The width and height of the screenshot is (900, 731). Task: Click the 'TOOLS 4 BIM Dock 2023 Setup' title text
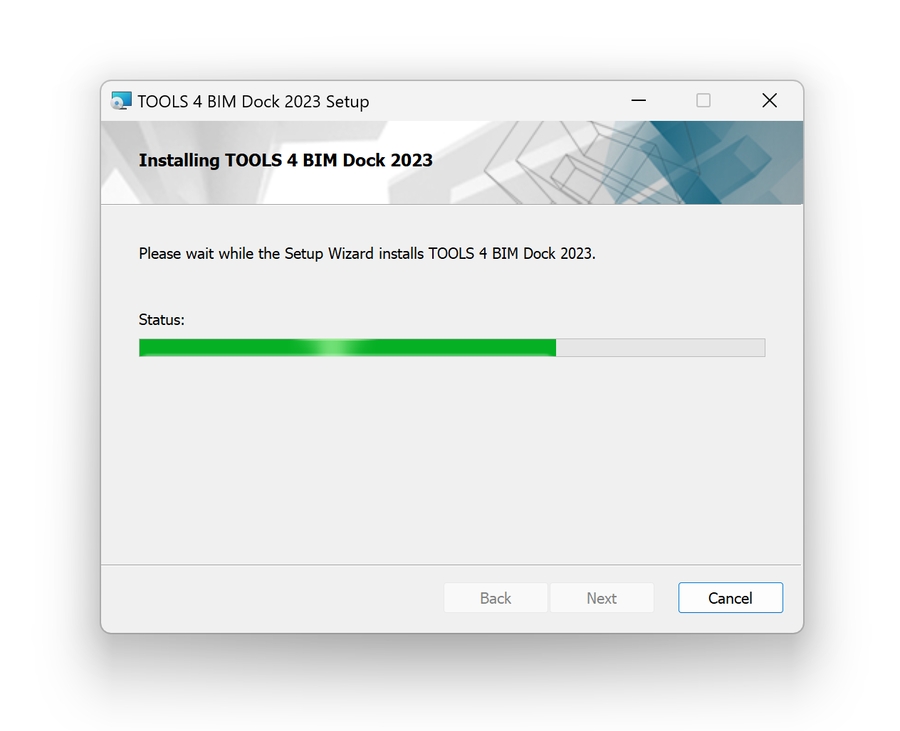pos(253,102)
